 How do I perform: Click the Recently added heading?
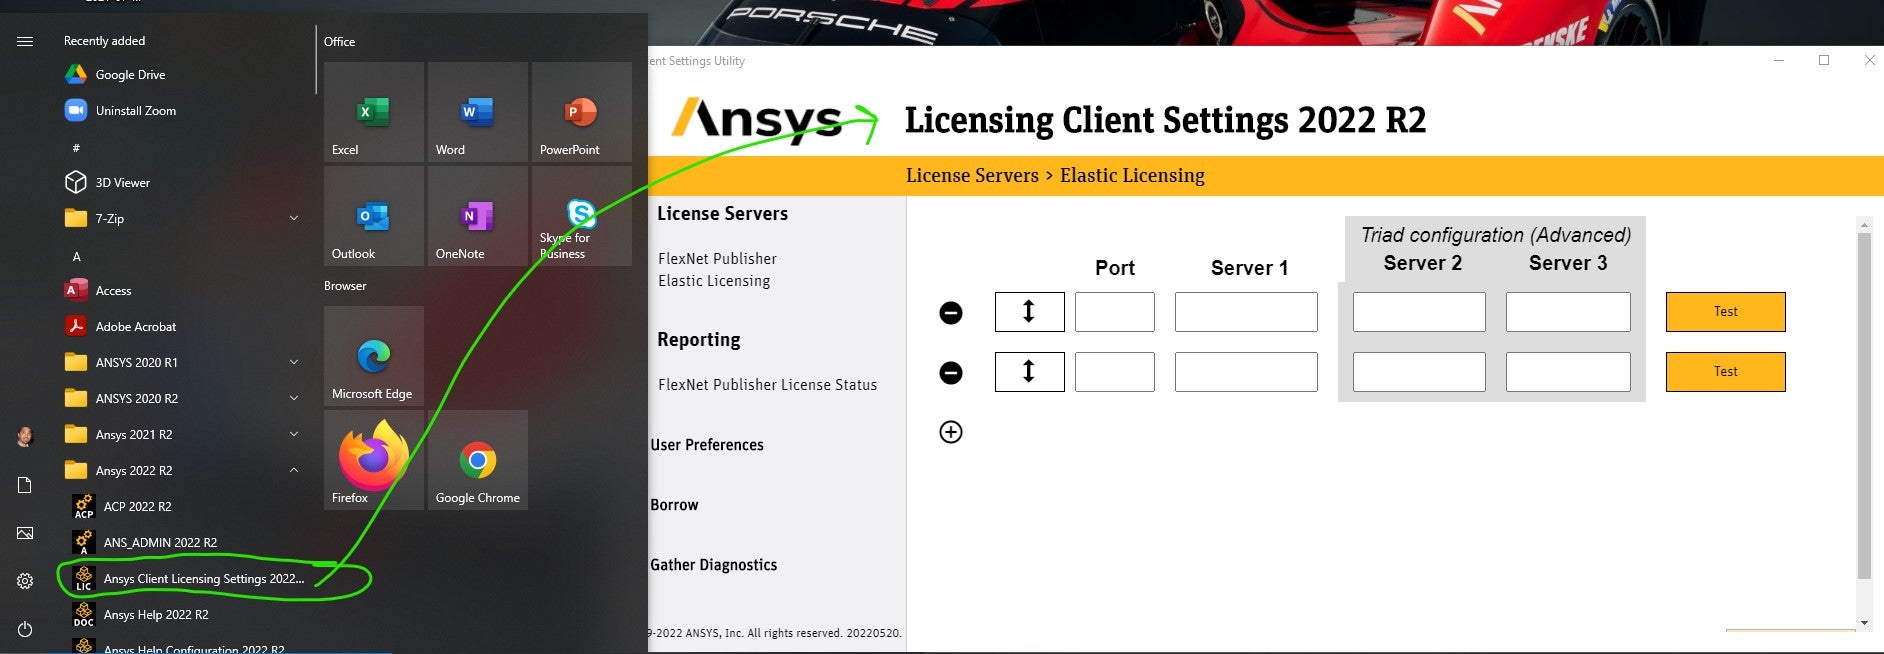(x=104, y=41)
